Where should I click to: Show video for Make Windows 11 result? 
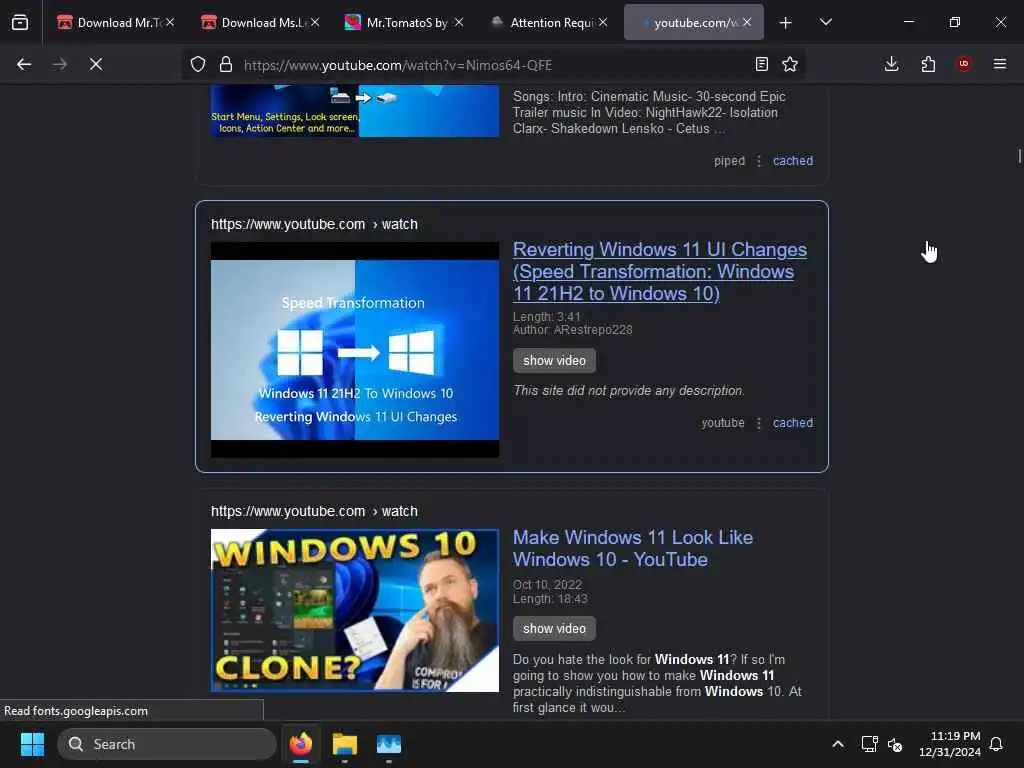pyautogui.click(x=554, y=628)
